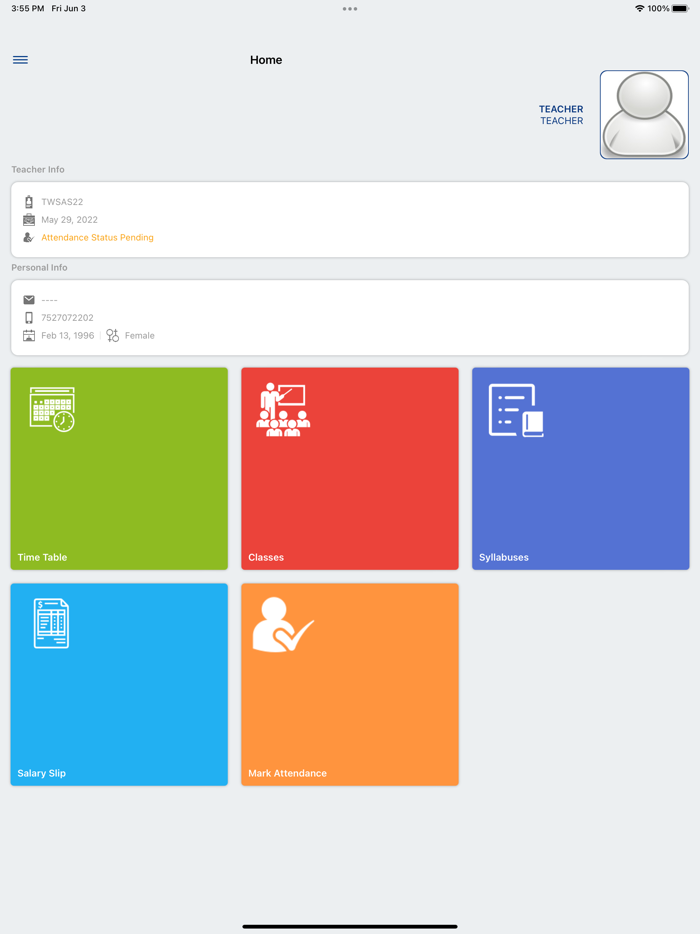Open the Syllabuses tile
This screenshot has height=934, width=700.
pos(581,468)
